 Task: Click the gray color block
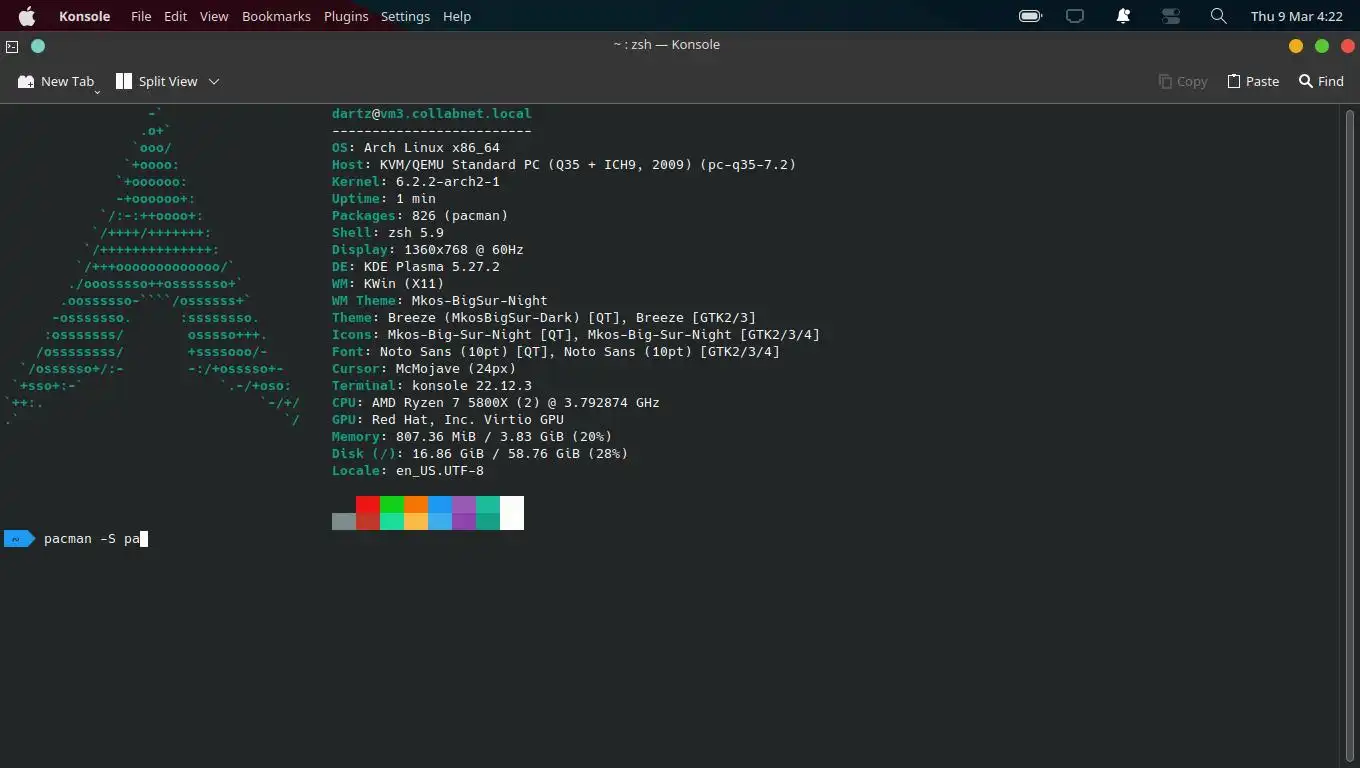tap(344, 521)
